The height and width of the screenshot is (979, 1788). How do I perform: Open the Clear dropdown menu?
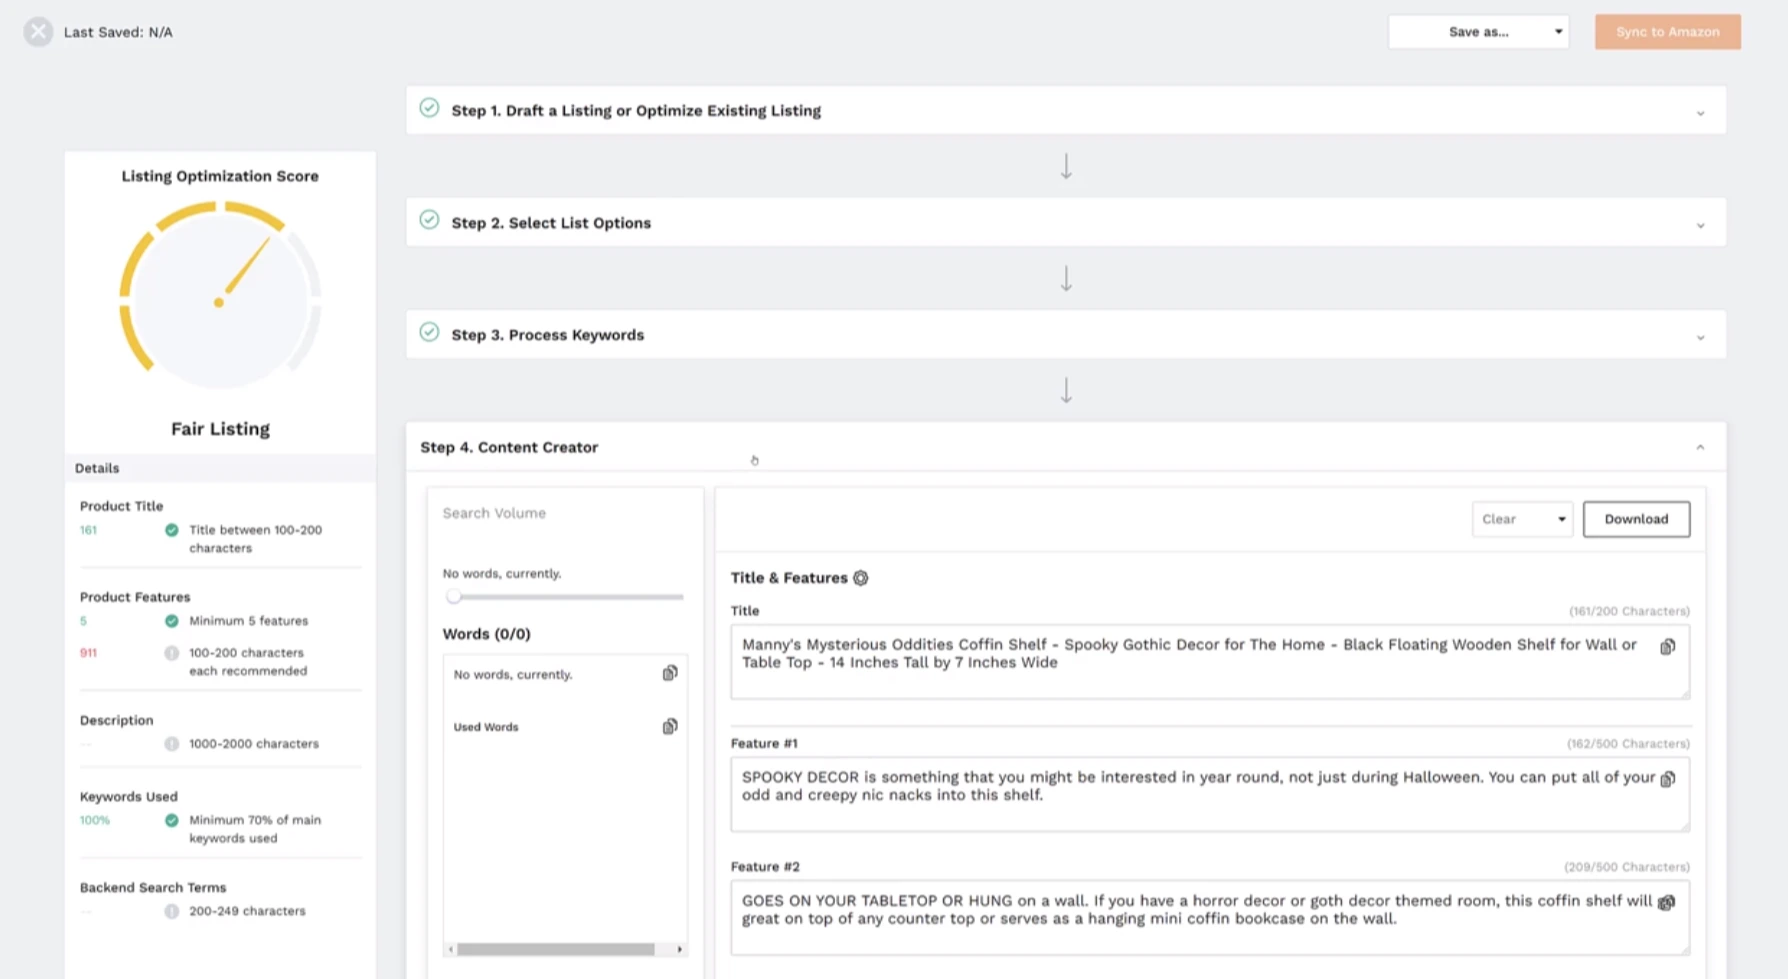click(x=1521, y=519)
